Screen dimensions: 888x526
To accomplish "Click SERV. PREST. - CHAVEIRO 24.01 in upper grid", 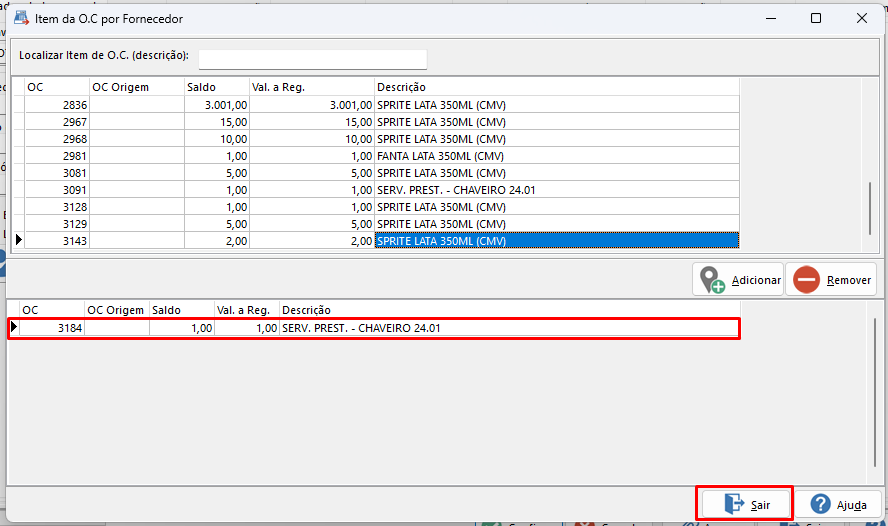I will (456, 190).
